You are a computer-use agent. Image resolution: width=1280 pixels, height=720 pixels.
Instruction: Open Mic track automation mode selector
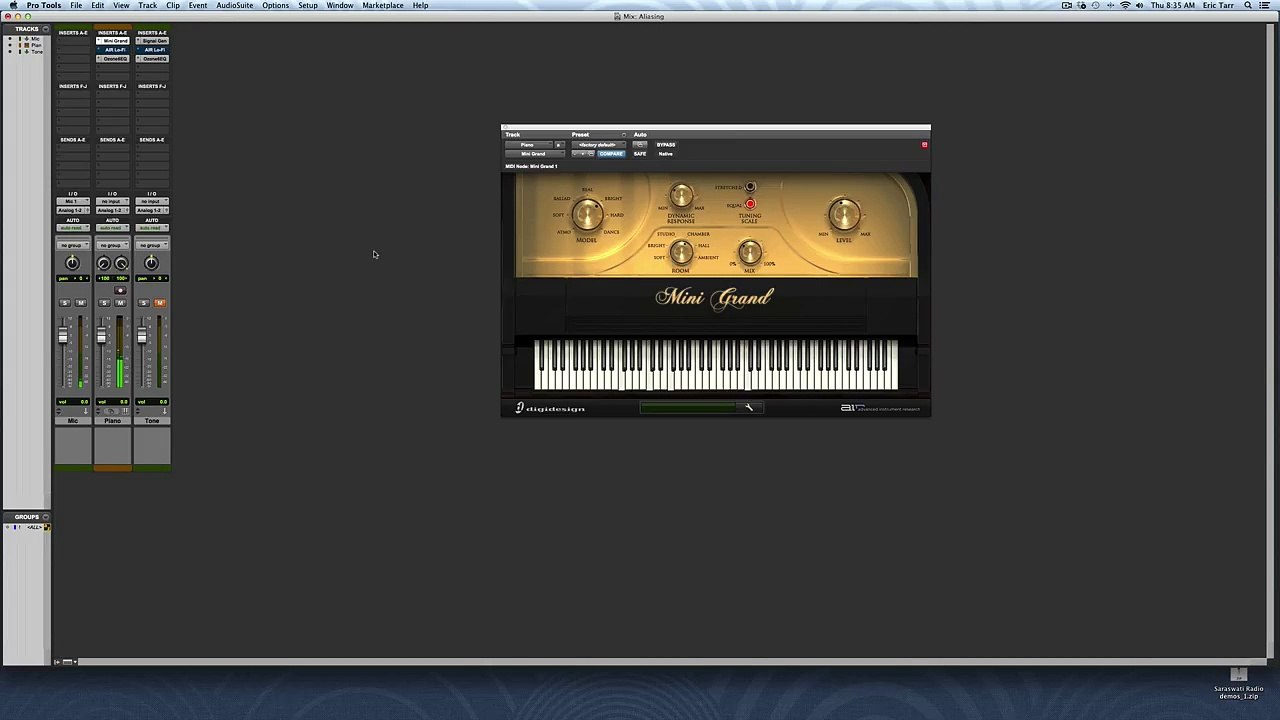[72, 228]
